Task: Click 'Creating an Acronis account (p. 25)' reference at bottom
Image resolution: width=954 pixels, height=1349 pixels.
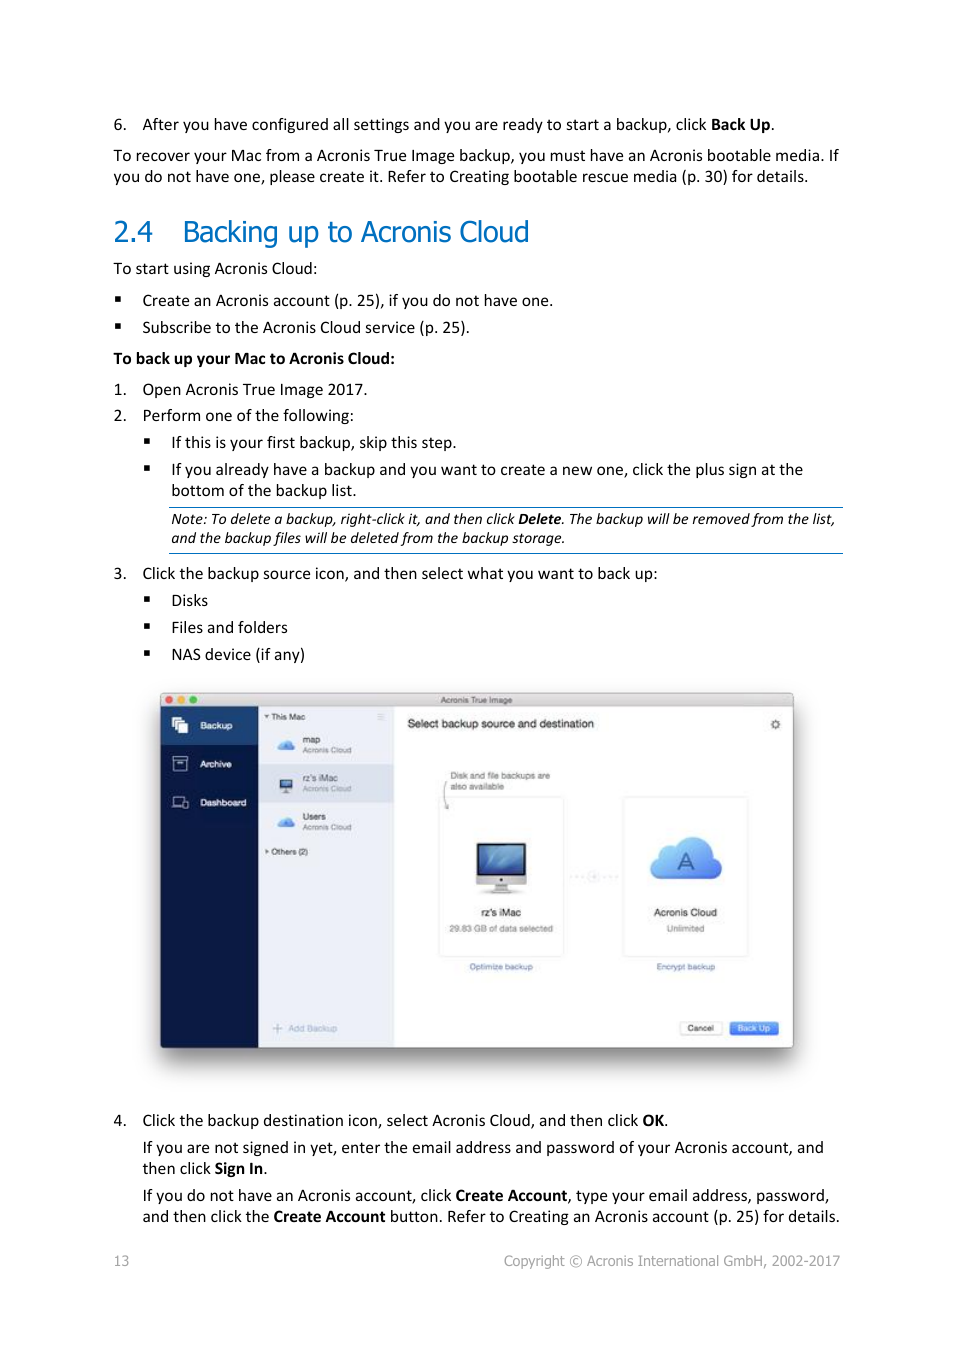Action: 633,1217
